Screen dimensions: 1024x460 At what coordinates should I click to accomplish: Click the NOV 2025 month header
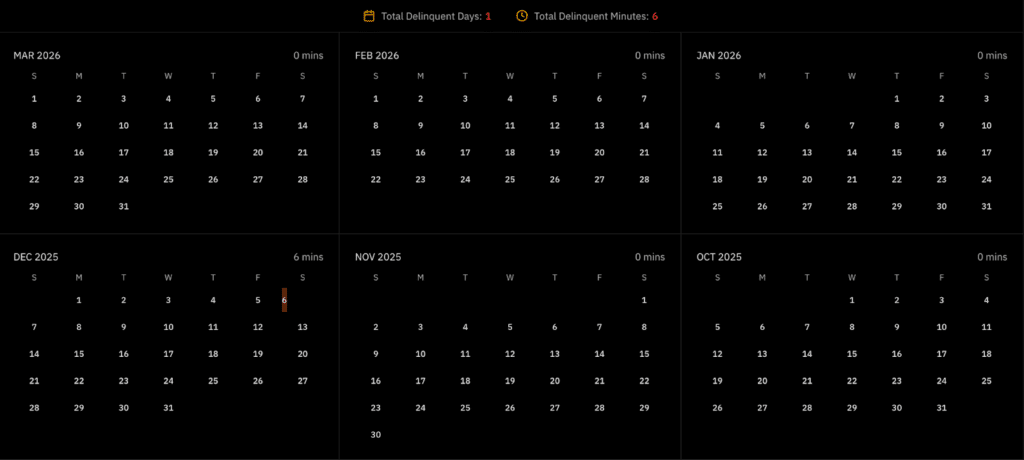tap(378, 257)
